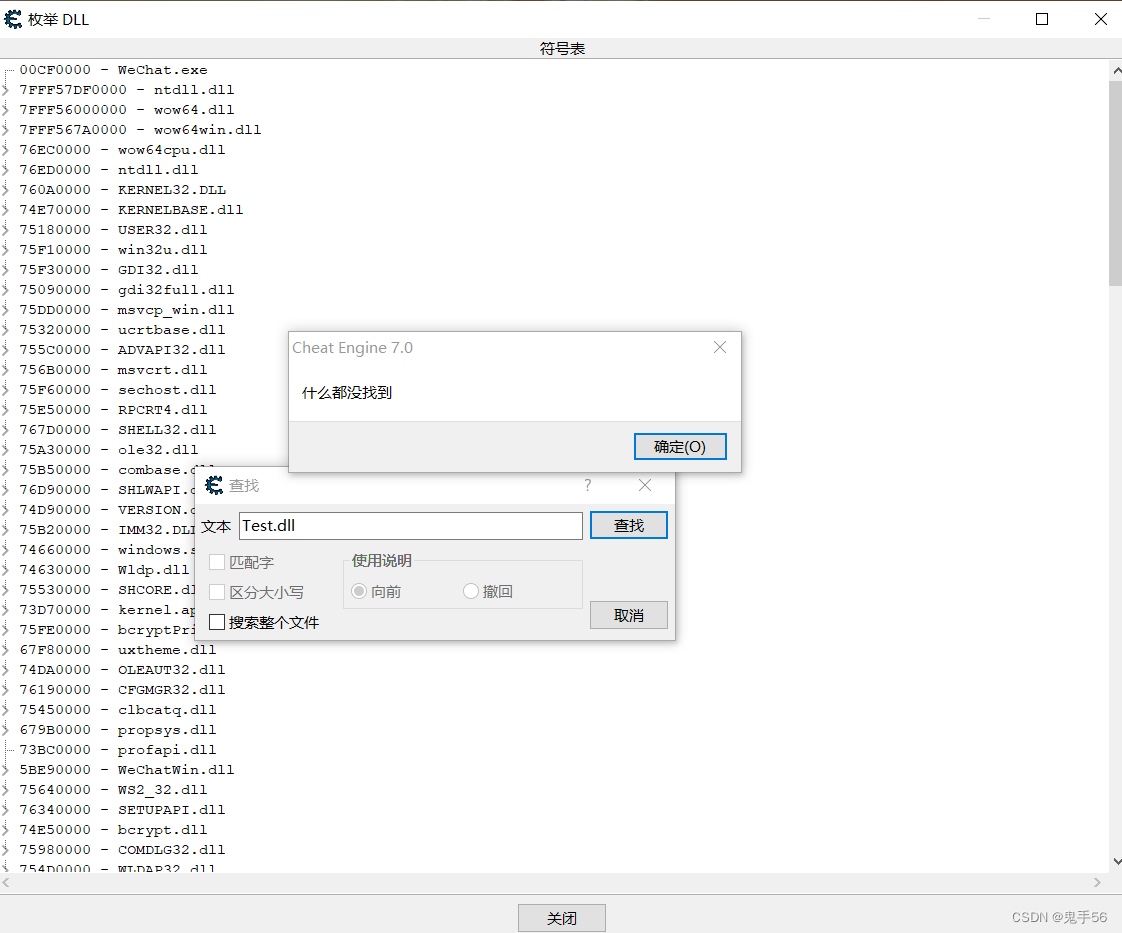The image size is (1122, 933).
Task: Toggle the 匹配字 checkbox
Action: pyautogui.click(x=217, y=562)
